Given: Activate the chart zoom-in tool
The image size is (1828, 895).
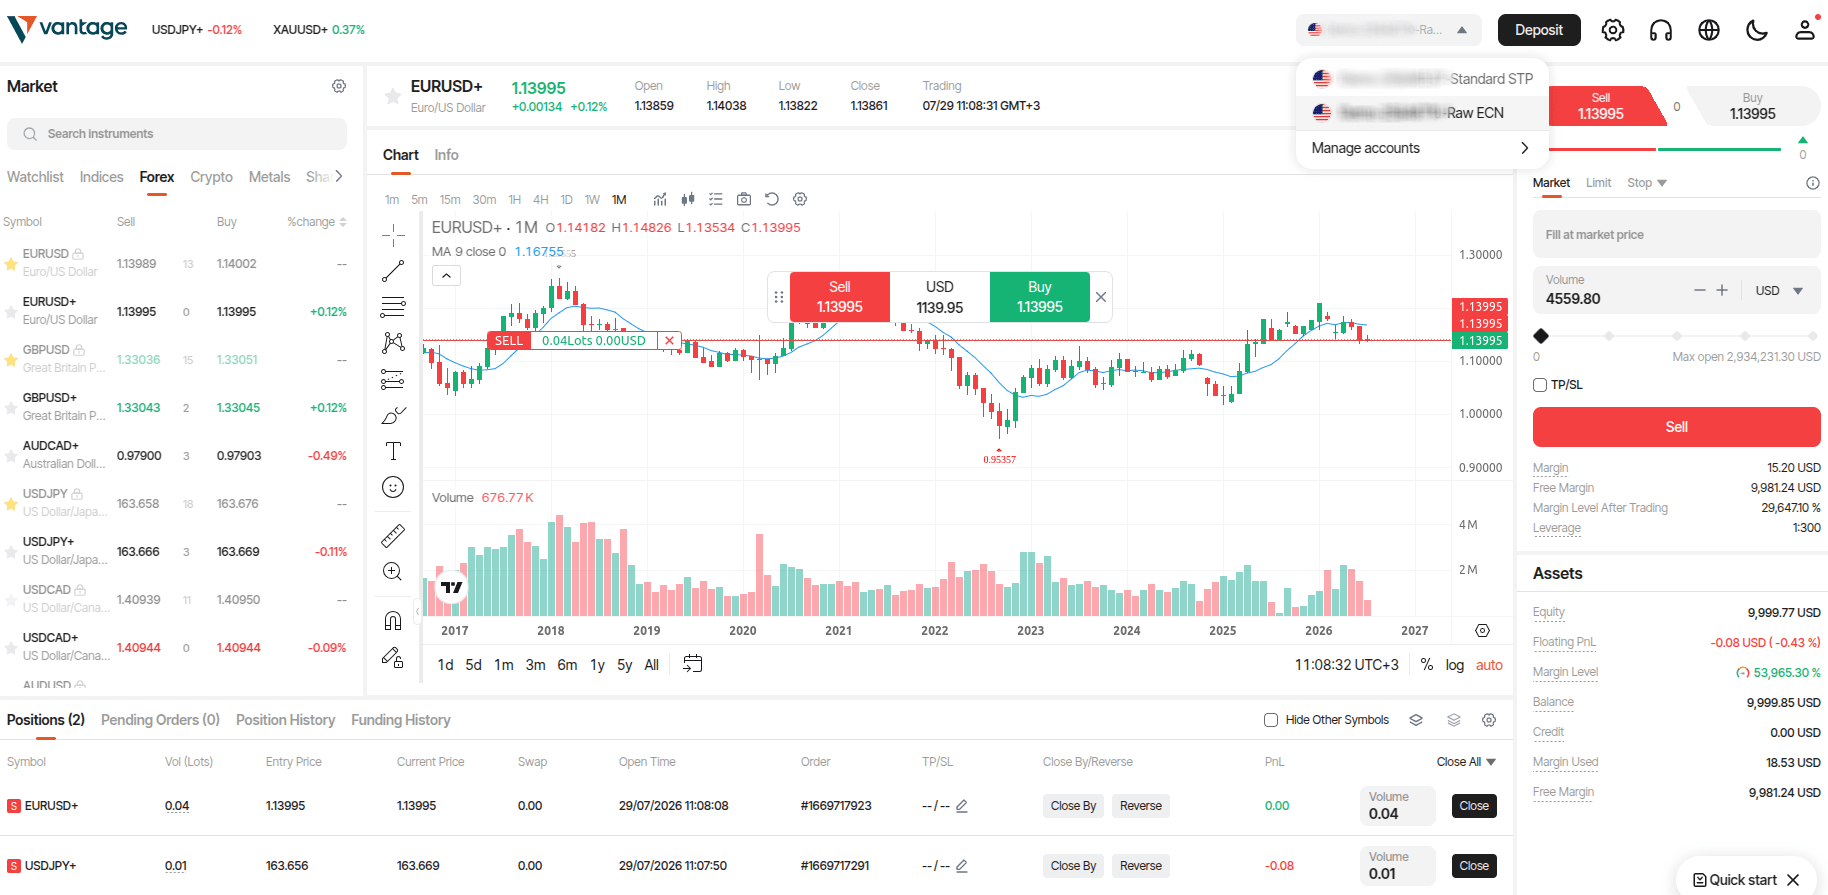Looking at the screenshot, I should 393,572.
